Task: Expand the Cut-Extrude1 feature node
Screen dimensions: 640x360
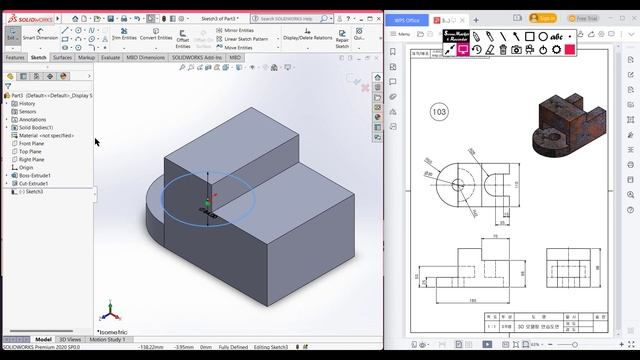Action: tap(7, 184)
